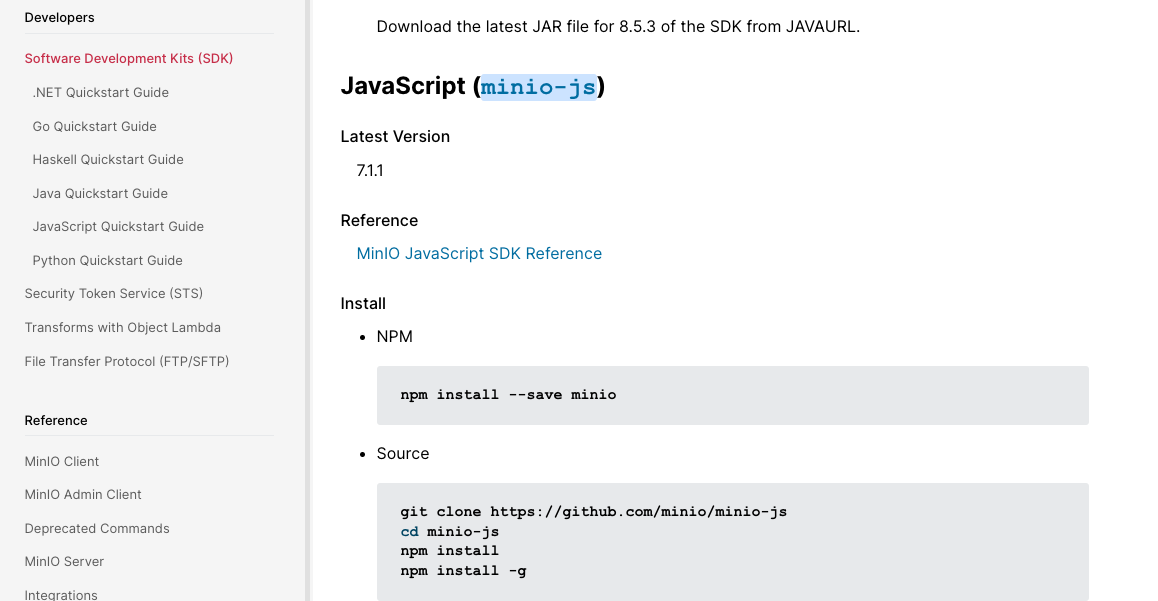Open File Transfer Protocol (FTP/SFTP) page
The height and width of the screenshot is (601, 1158).
pyautogui.click(x=127, y=361)
